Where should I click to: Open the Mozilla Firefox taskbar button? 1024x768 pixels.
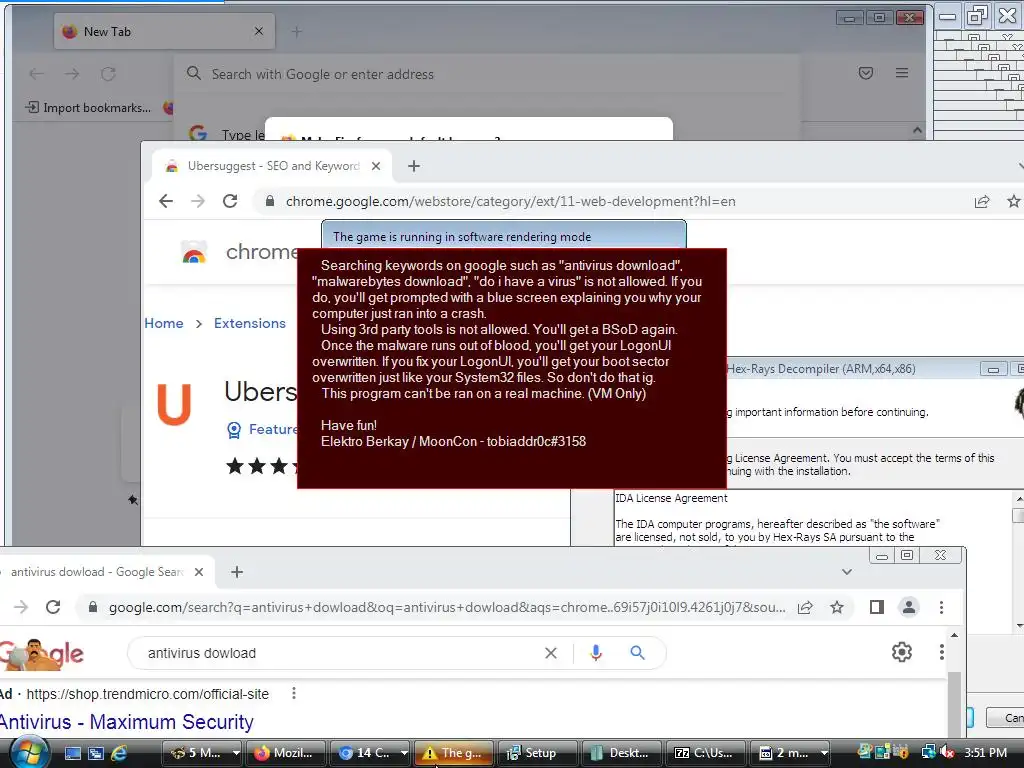pyautogui.click(x=285, y=753)
